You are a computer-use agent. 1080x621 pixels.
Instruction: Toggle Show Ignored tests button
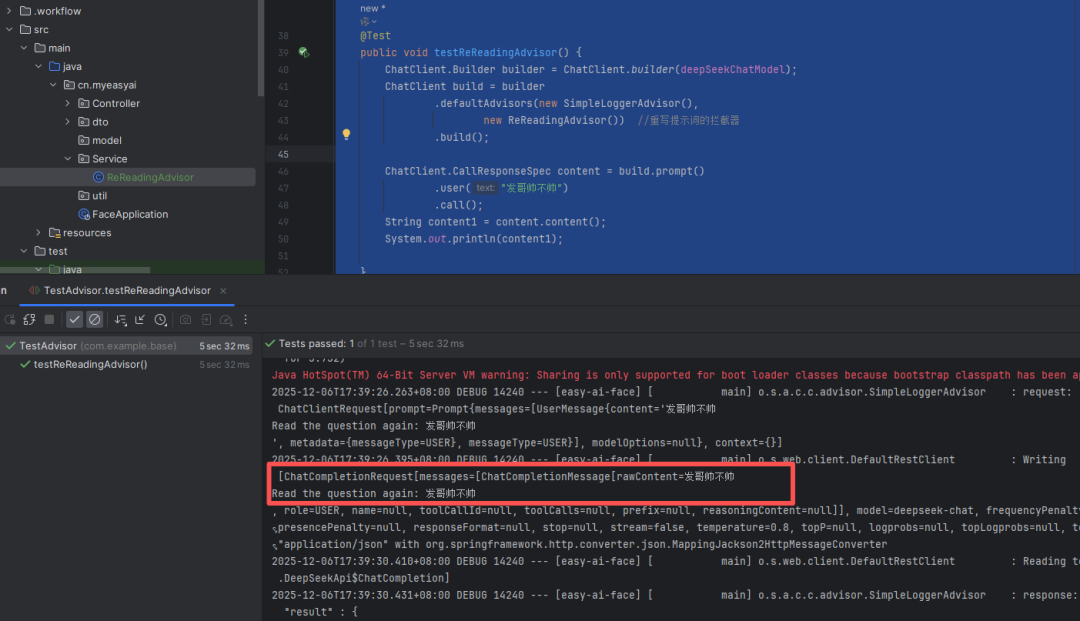pyautogui.click(x=94, y=320)
